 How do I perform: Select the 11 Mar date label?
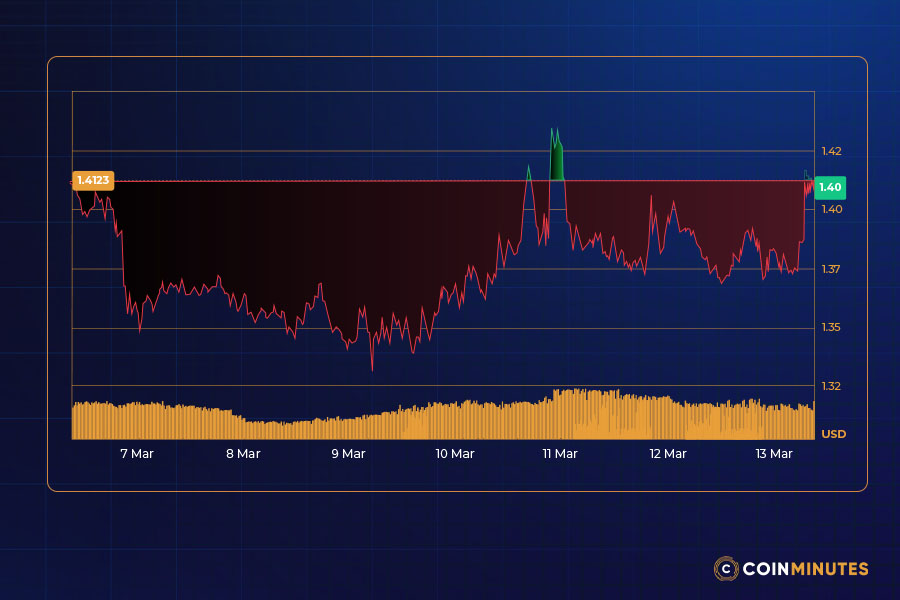[x=560, y=454]
